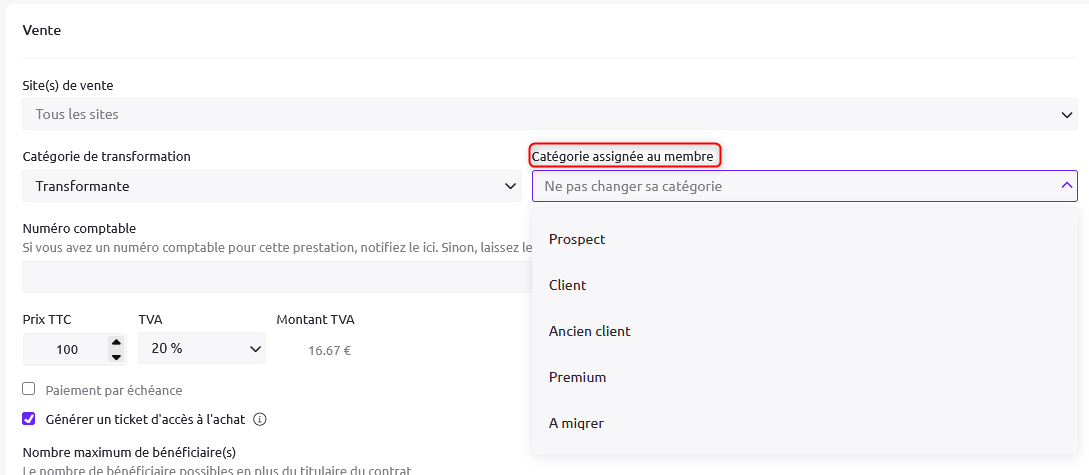Open the Site(s) de vente dropdown
The image size is (1089, 475).
550,114
